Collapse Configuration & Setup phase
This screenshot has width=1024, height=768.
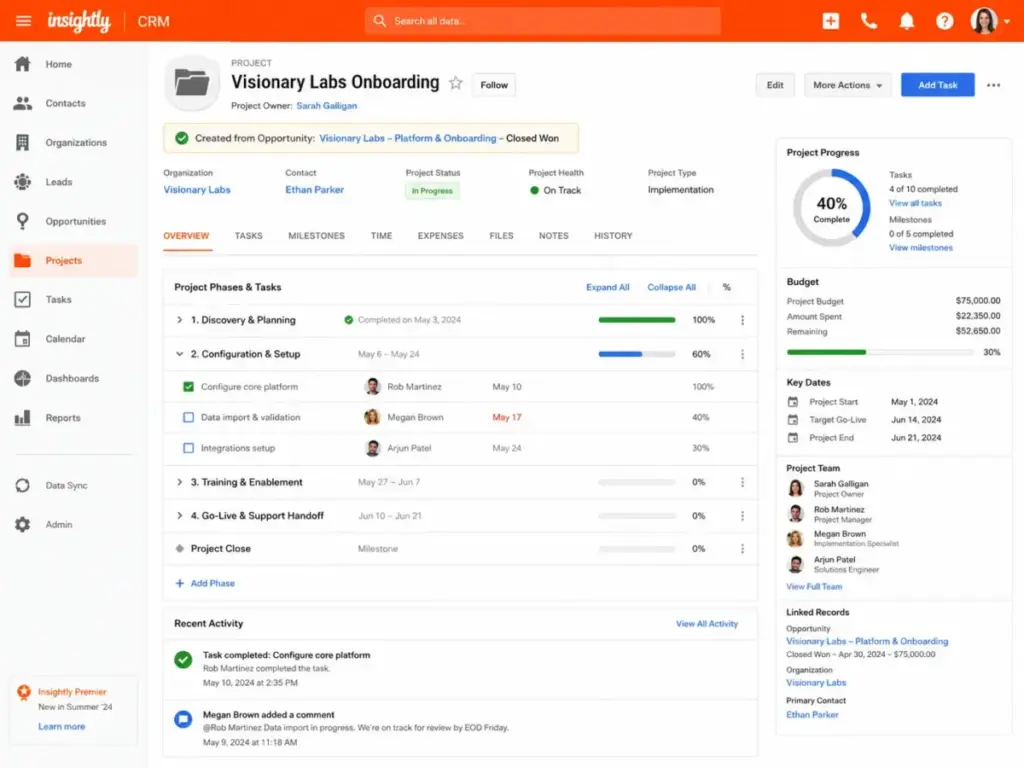tap(180, 354)
